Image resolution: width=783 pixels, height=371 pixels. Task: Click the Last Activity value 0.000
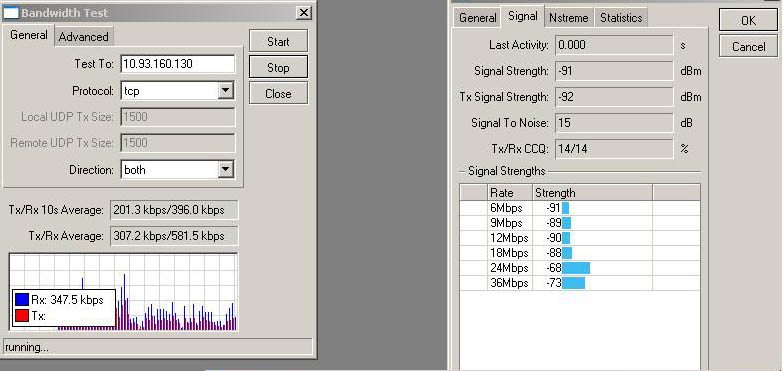point(614,45)
